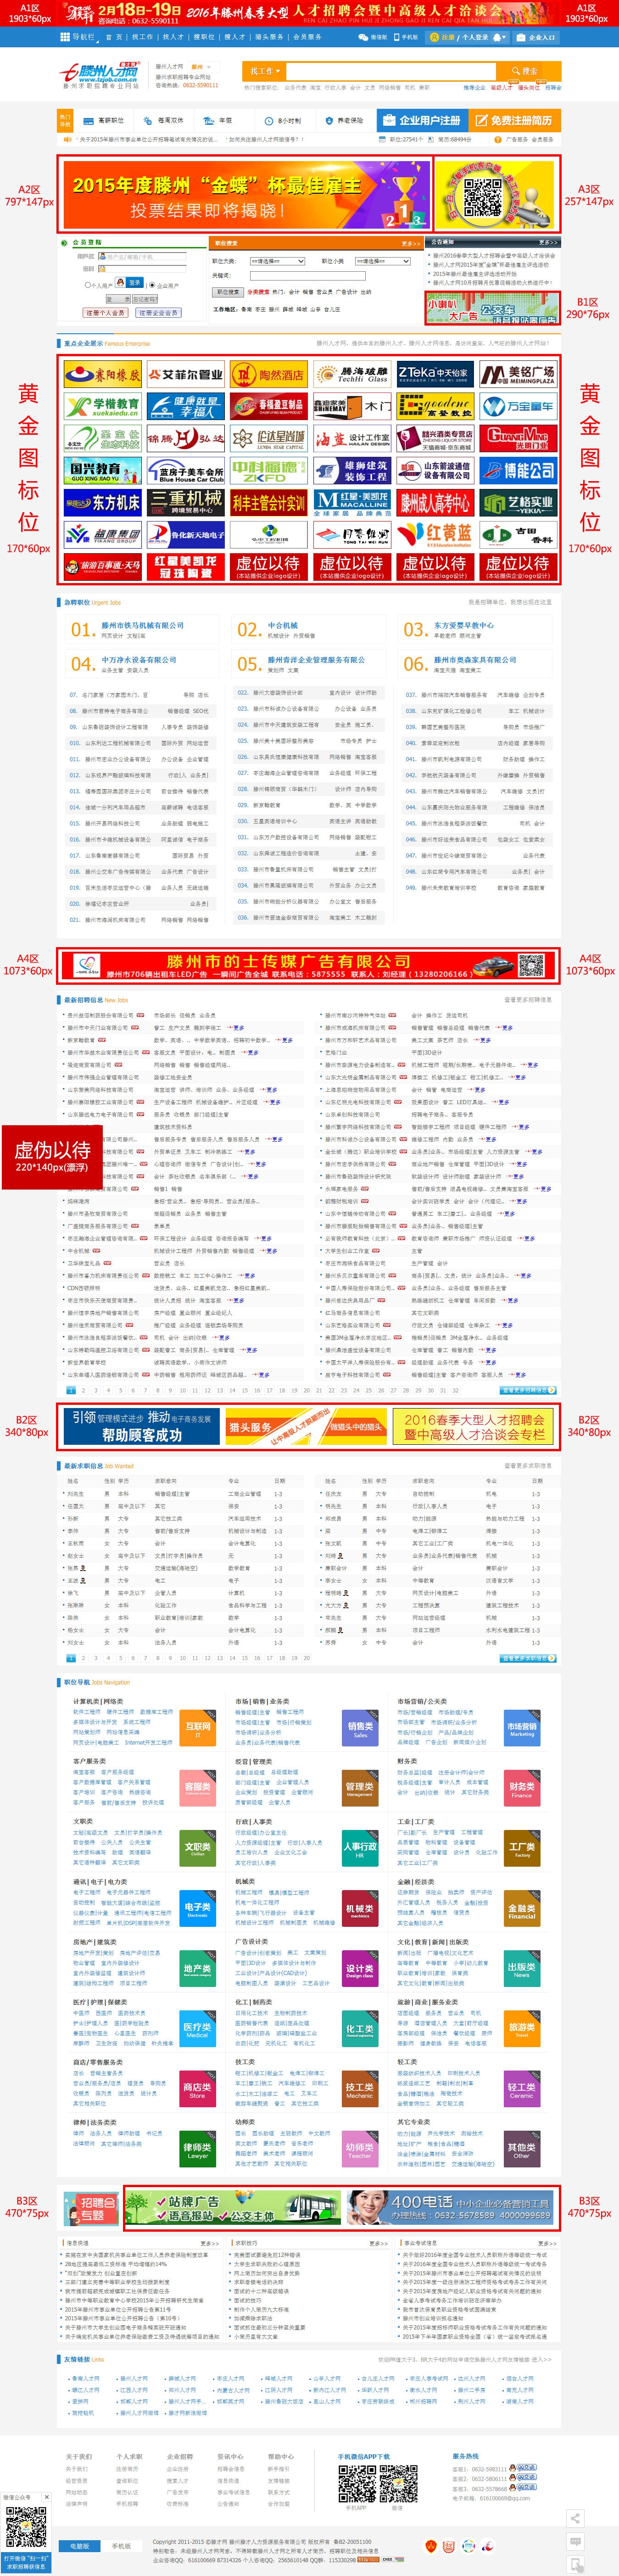This screenshot has height=2576, width=619.
Task: Open the 会员服务 nav item
Action: point(307,37)
